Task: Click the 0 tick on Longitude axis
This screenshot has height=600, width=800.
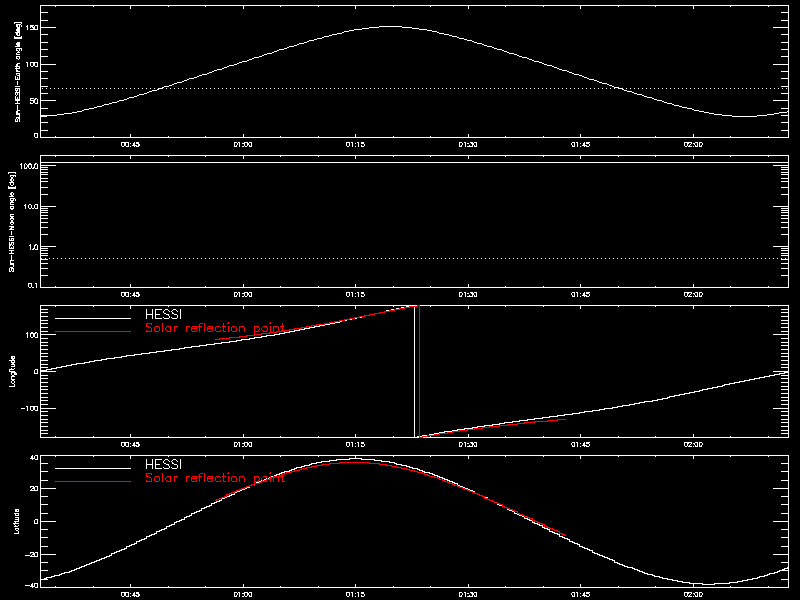Action: [x=36, y=372]
